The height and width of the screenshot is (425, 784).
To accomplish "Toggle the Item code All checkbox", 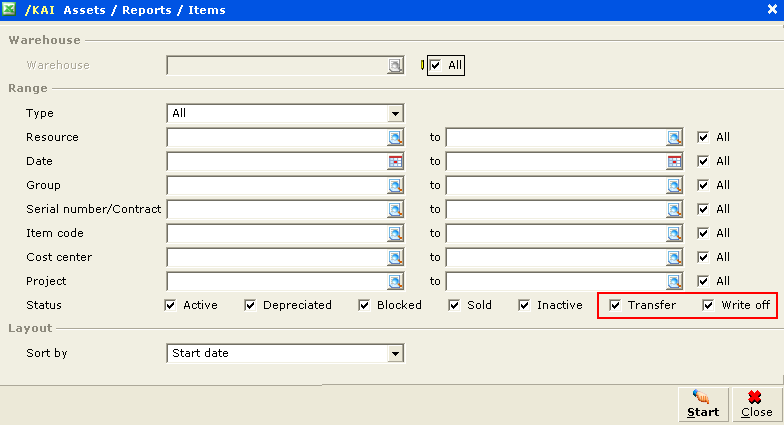I will click(x=703, y=233).
